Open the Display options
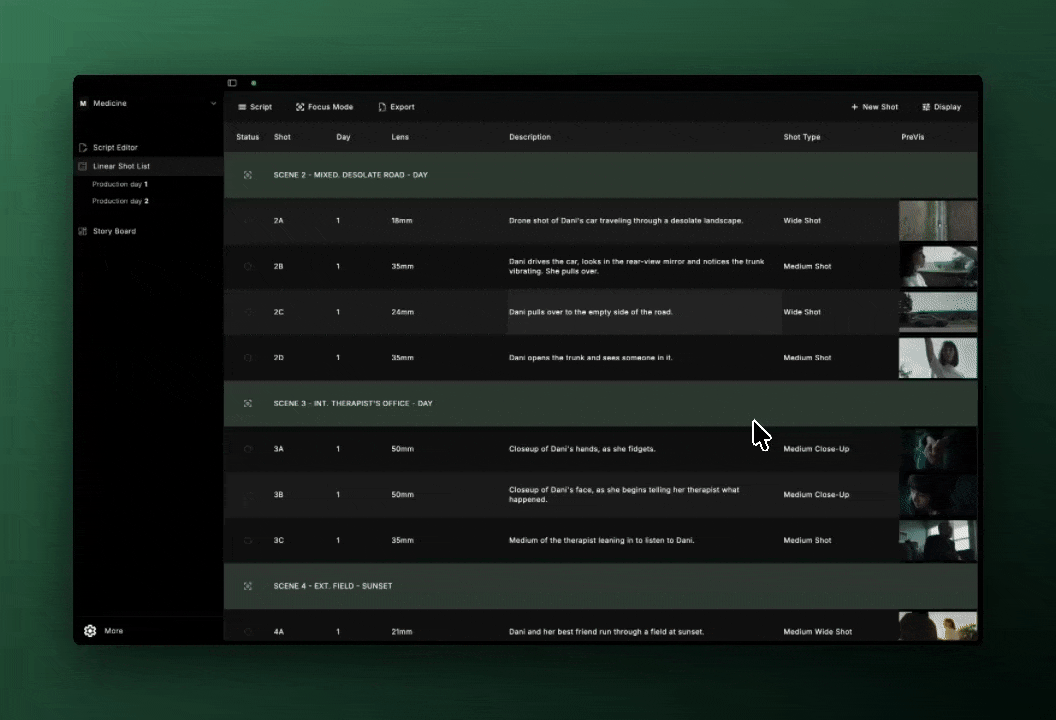This screenshot has width=1056, height=720. (942, 107)
